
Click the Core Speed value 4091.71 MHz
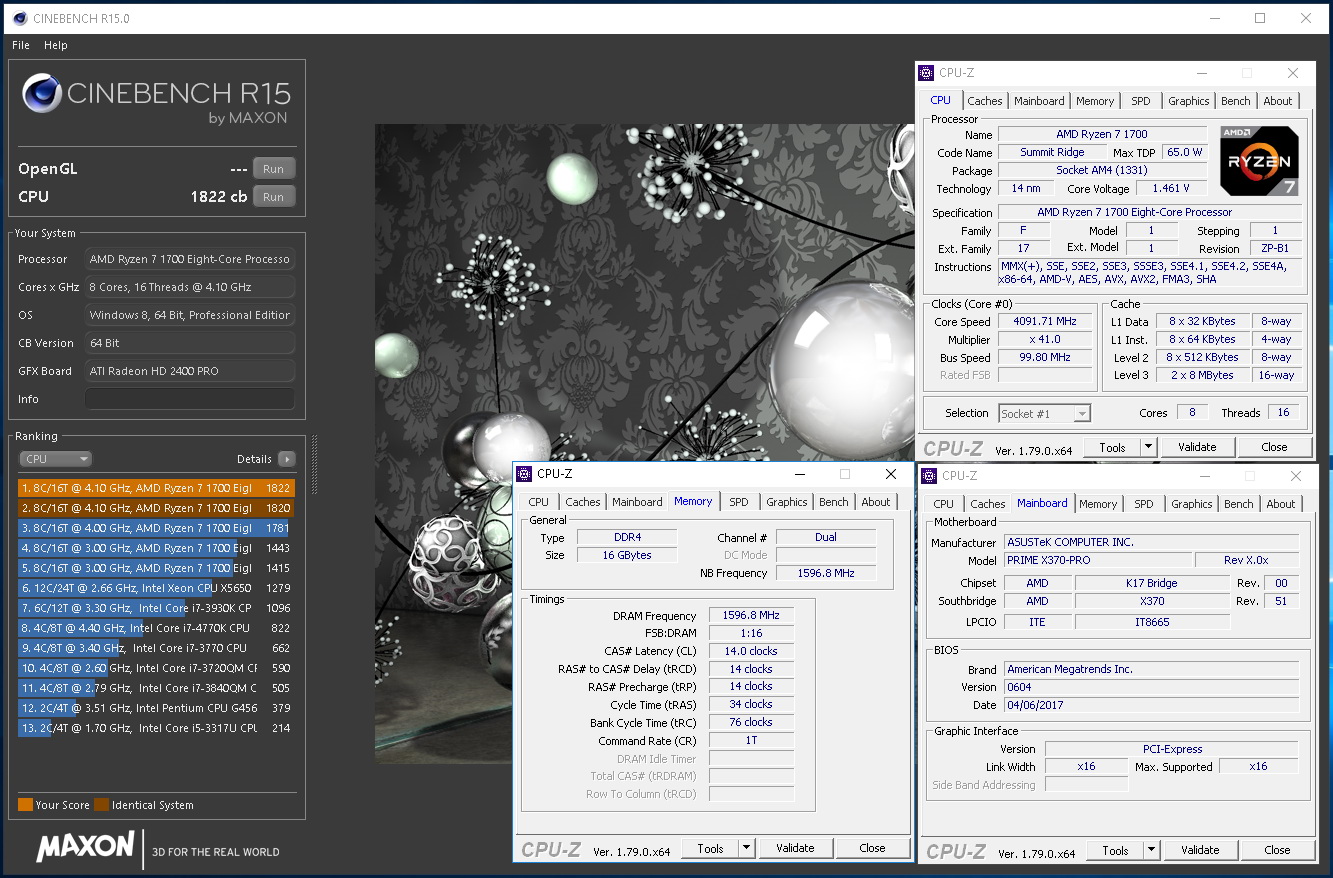1046,322
